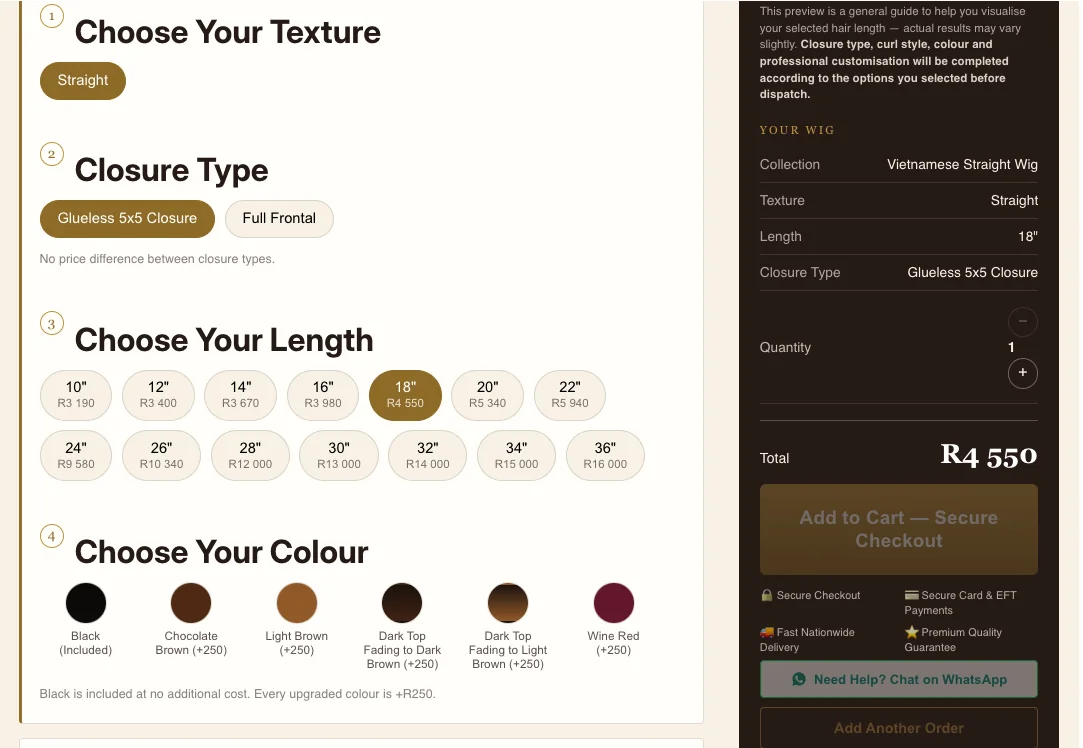Select the 28" length at R12 000
Viewport: 1083px width, 748px height.
(250, 456)
